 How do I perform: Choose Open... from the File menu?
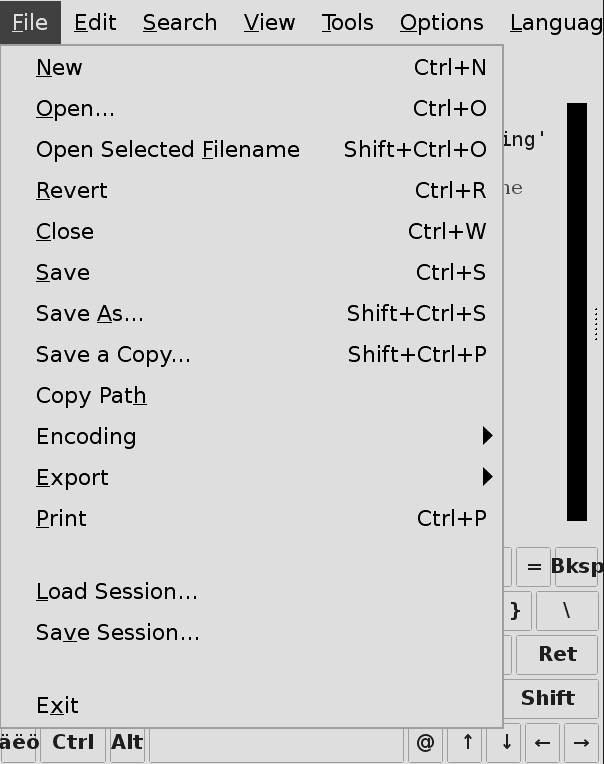pos(75,109)
